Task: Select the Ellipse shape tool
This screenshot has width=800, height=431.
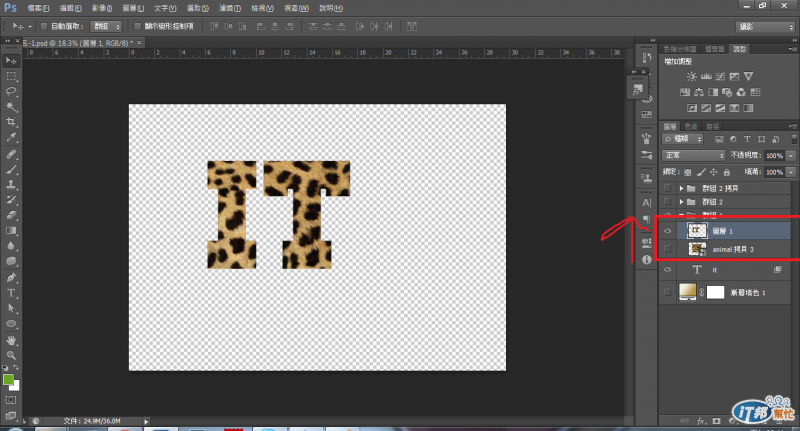Action: pos(11,324)
